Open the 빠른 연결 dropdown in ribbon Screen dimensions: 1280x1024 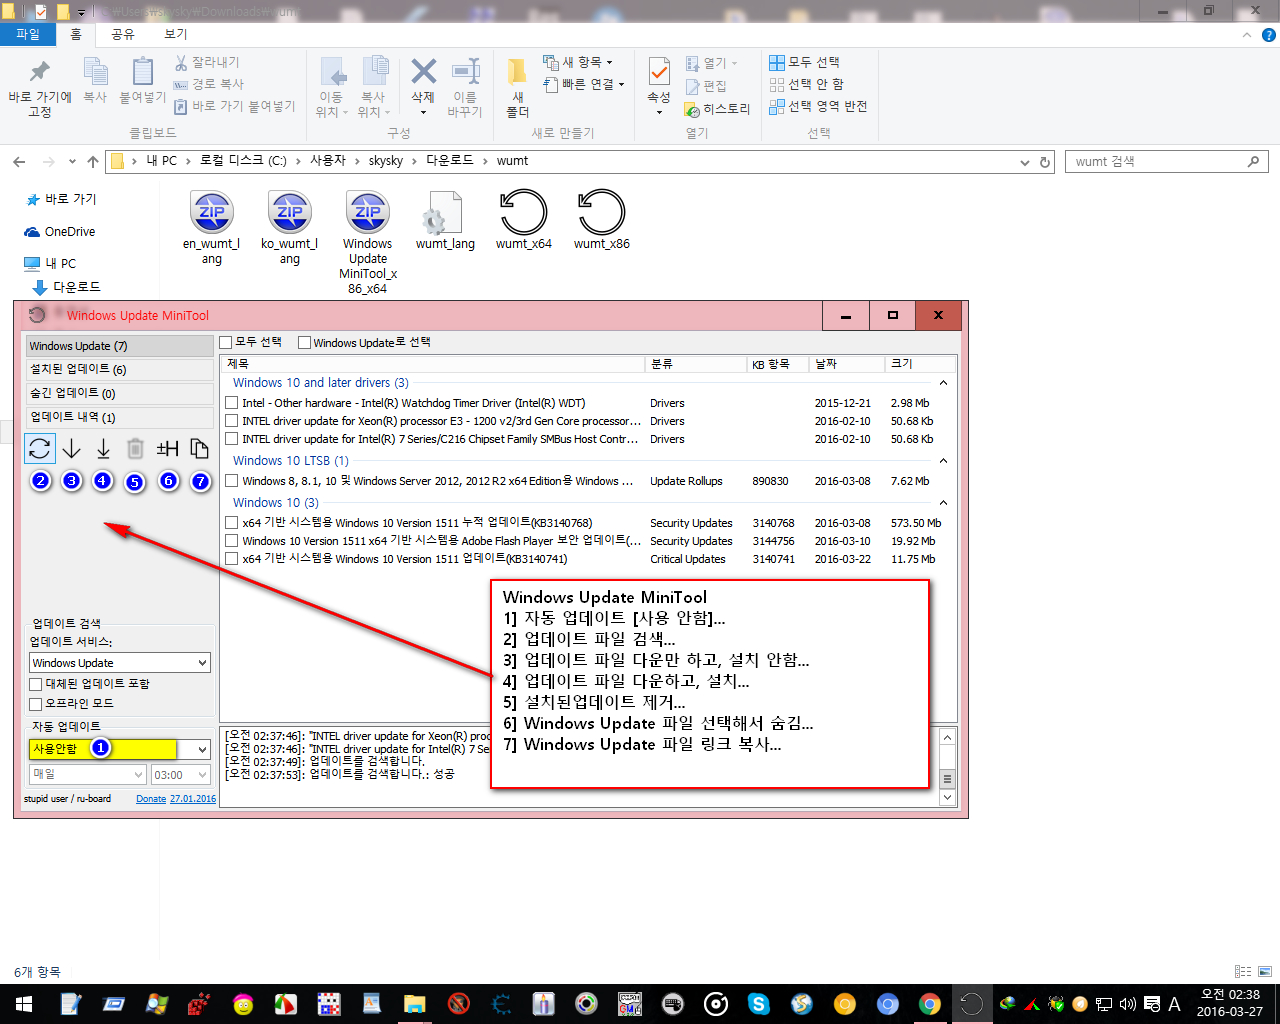(584, 85)
